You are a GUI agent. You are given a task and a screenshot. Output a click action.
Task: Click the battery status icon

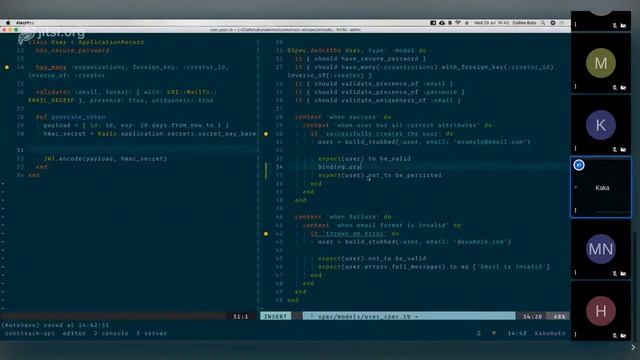click(450, 23)
